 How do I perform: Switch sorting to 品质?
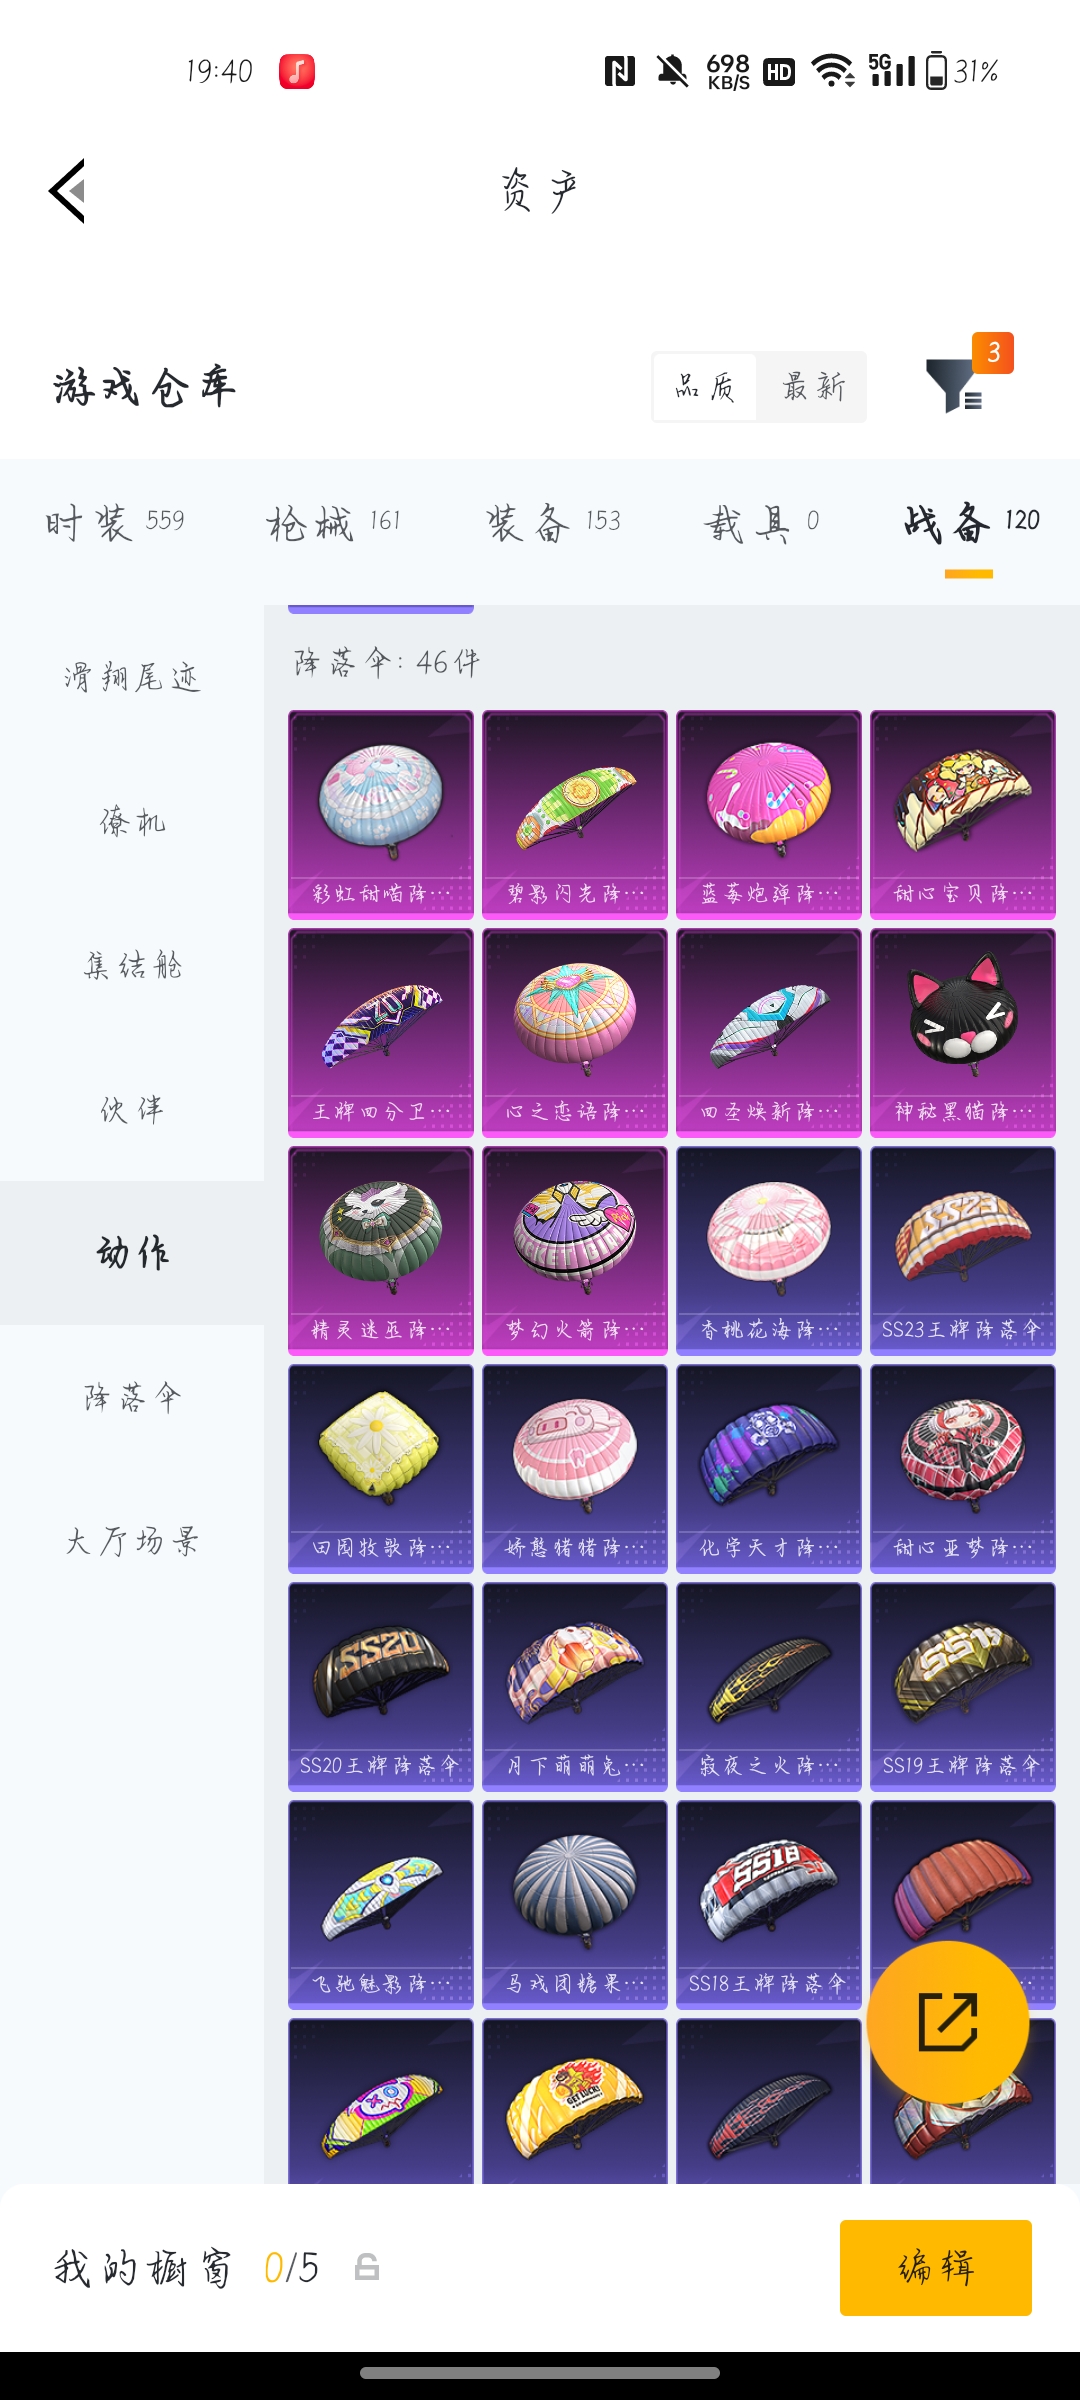tap(705, 387)
